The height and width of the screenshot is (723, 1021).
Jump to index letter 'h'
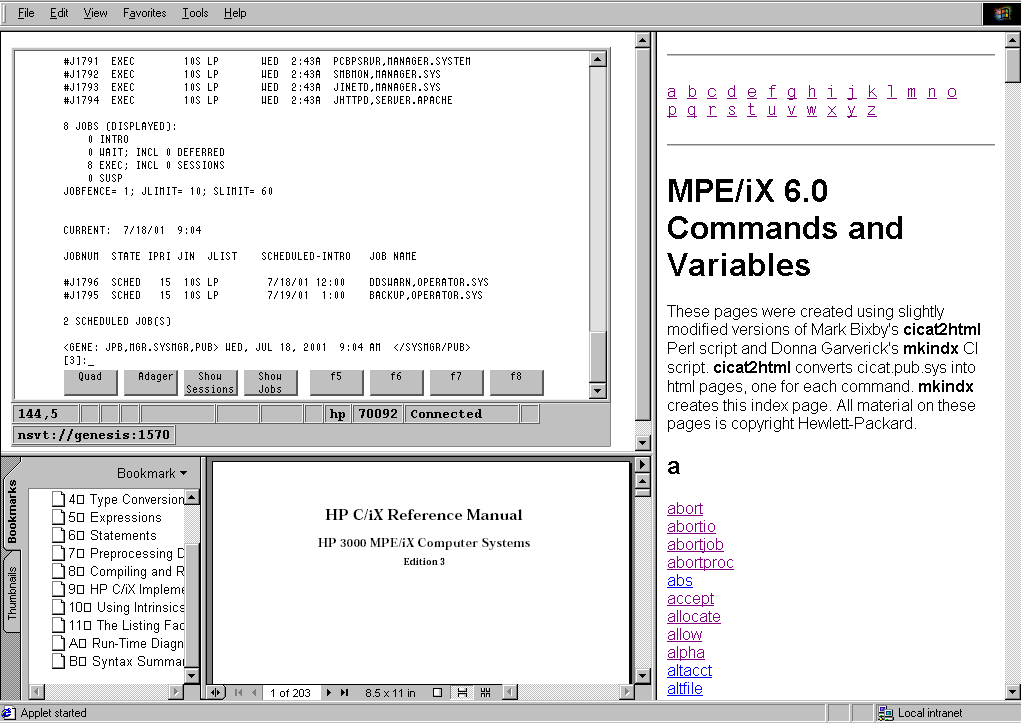(812, 92)
